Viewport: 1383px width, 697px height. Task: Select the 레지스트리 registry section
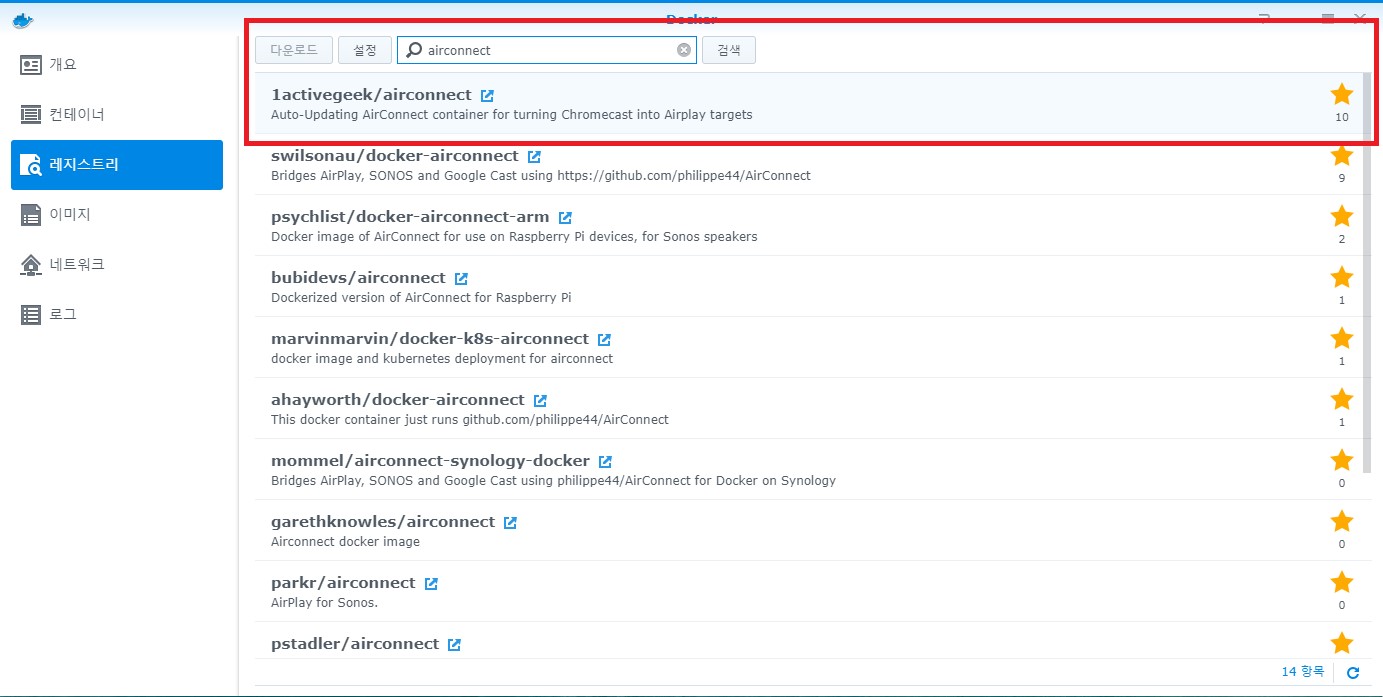(x=117, y=165)
